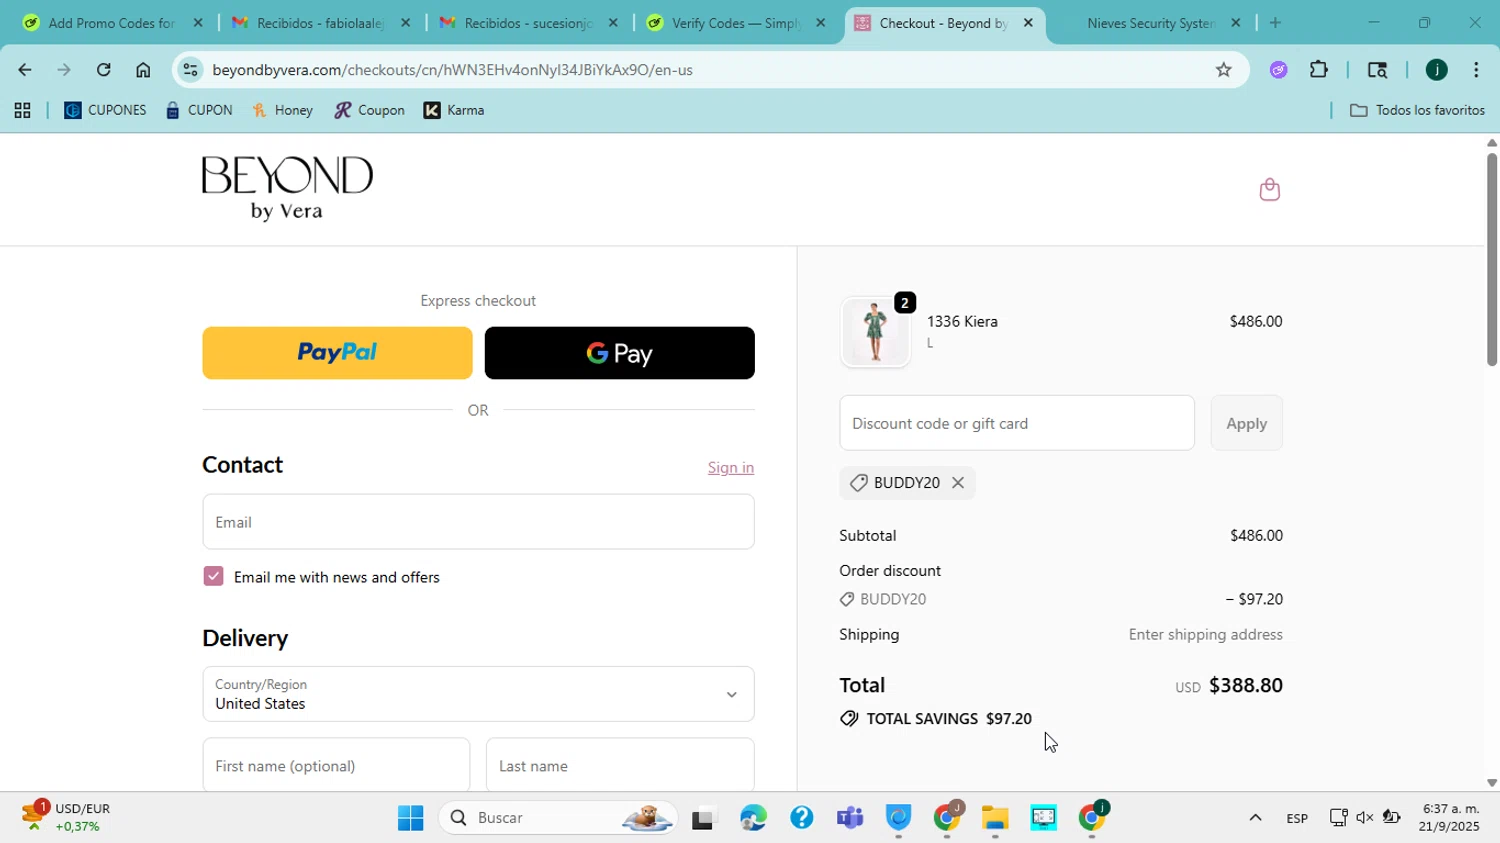Switch to Recibidos sucesionjo Gmail tab

pos(528,23)
